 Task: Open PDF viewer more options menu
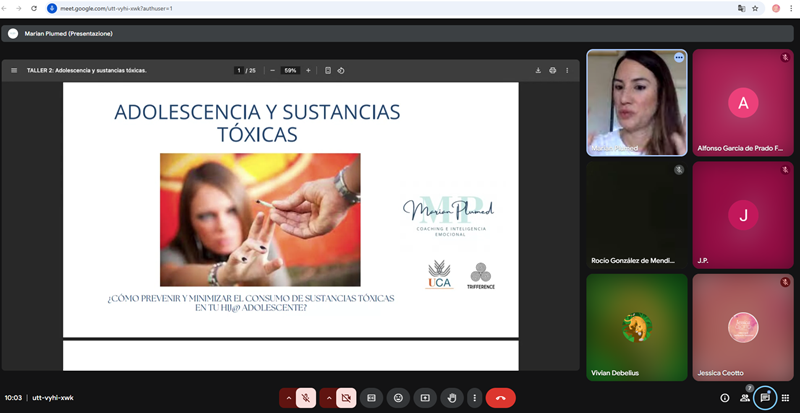567,70
